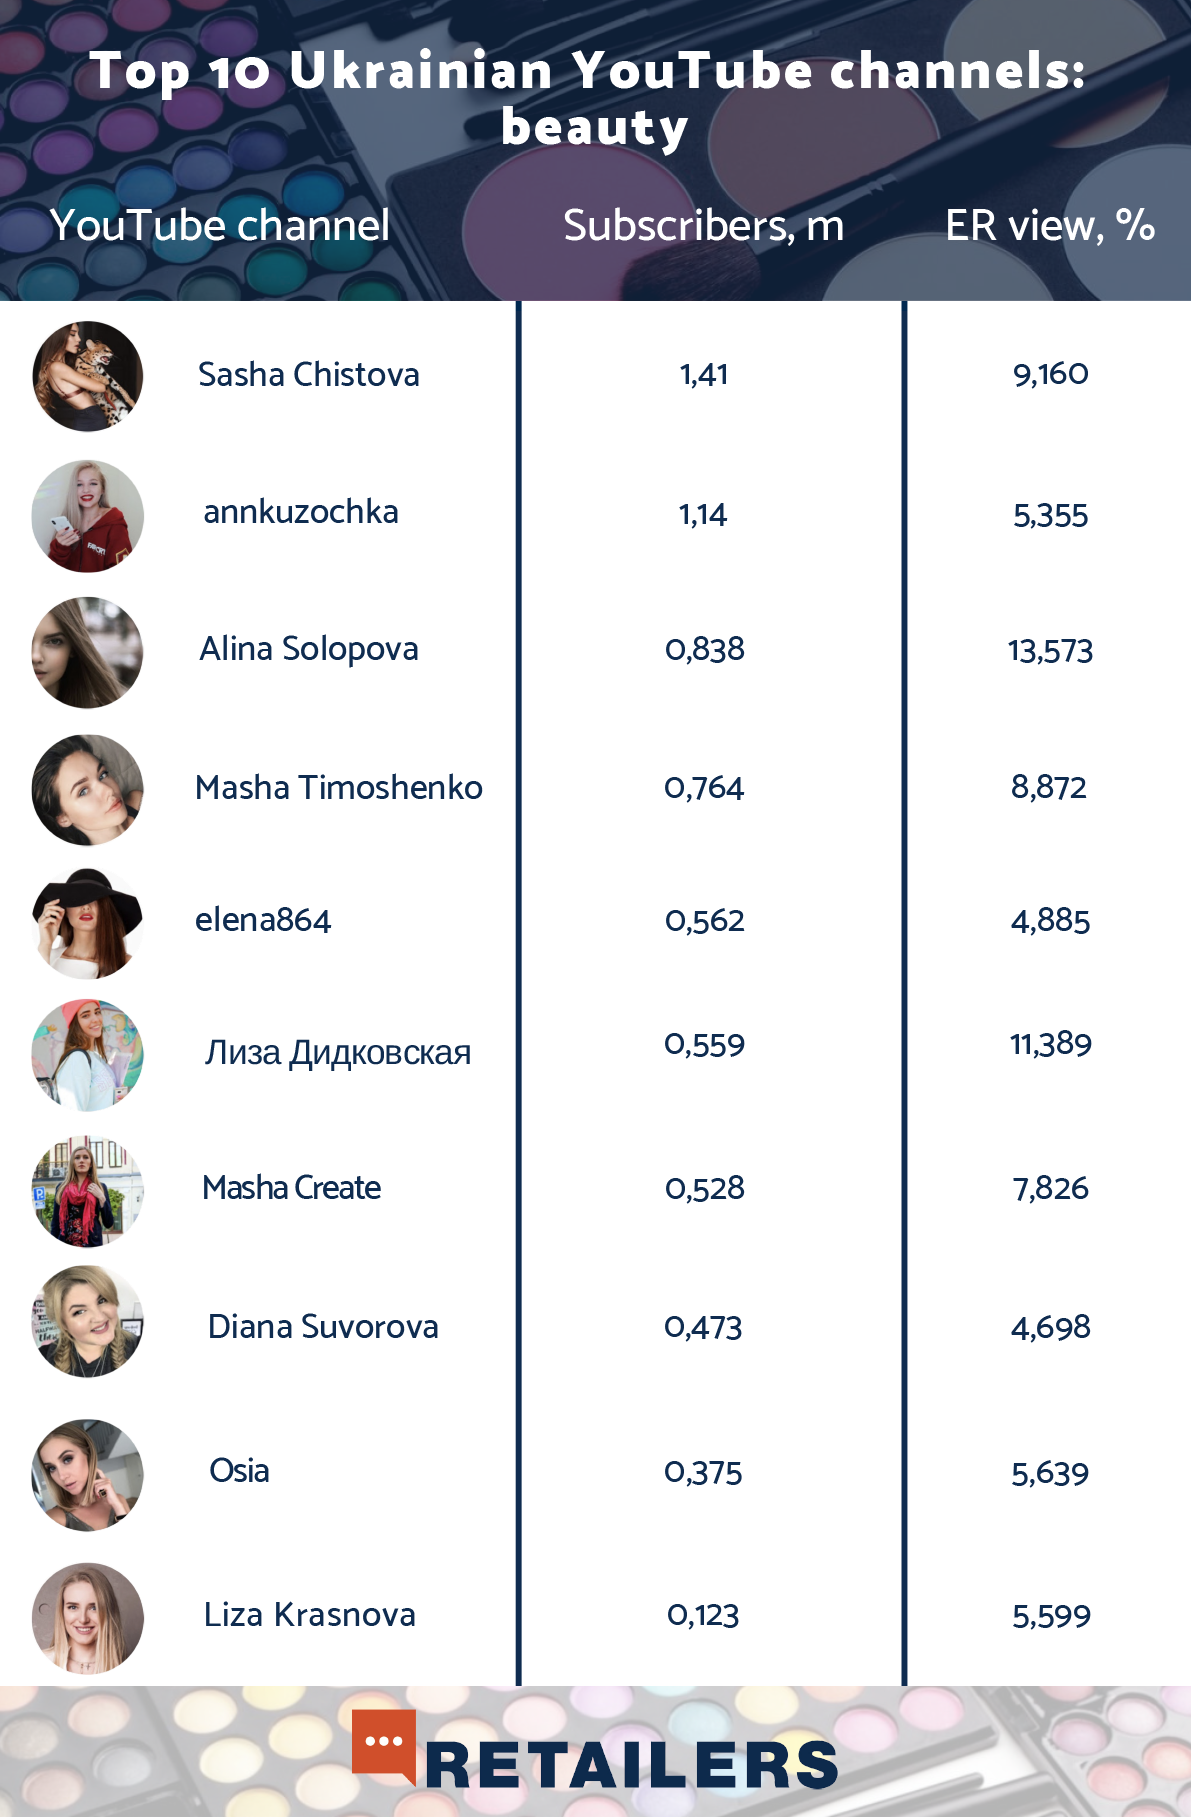Select Osia's avatar photo
This screenshot has width=1191, height=1817.
click(88, 1475)
